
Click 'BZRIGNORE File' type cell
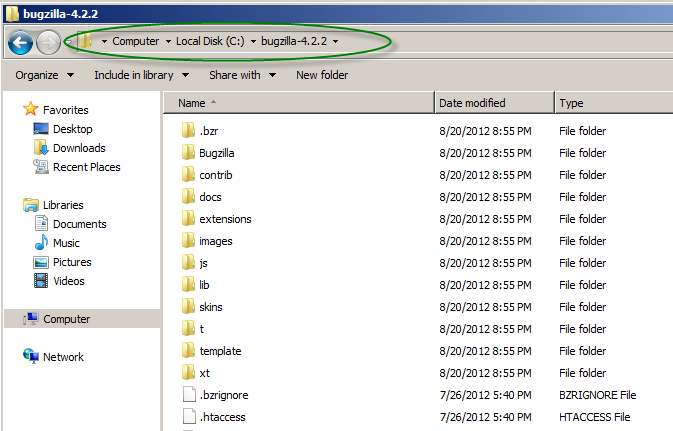[597, 395]
